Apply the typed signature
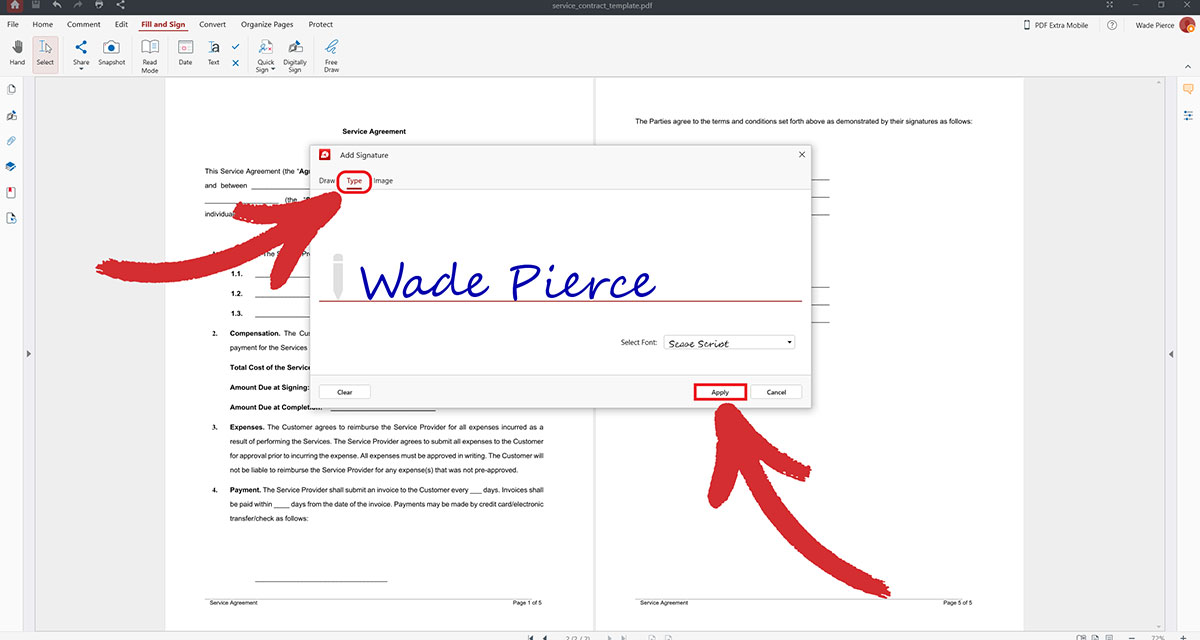 (x=720, y=391)
